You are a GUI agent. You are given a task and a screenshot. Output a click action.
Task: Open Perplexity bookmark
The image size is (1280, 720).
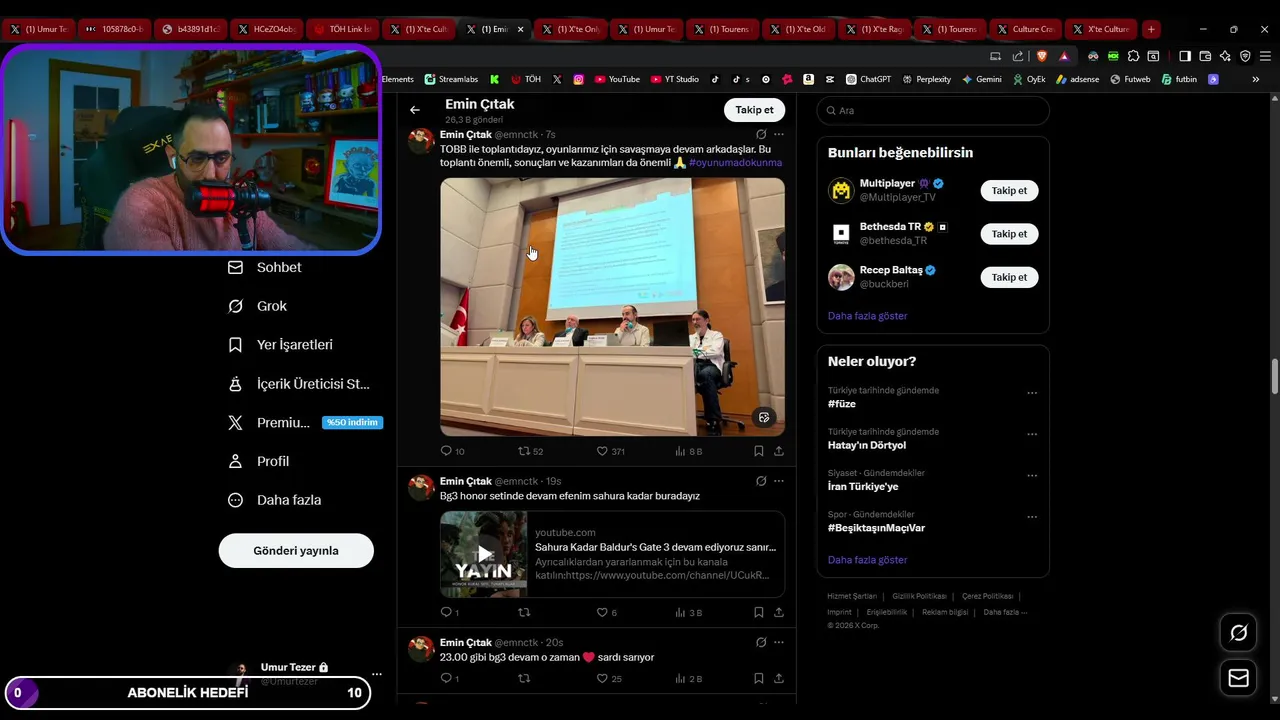click(926, 79)
